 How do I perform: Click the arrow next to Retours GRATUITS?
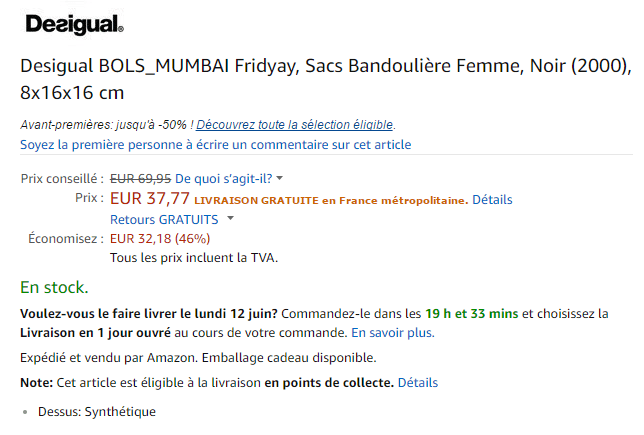(230, 219)
